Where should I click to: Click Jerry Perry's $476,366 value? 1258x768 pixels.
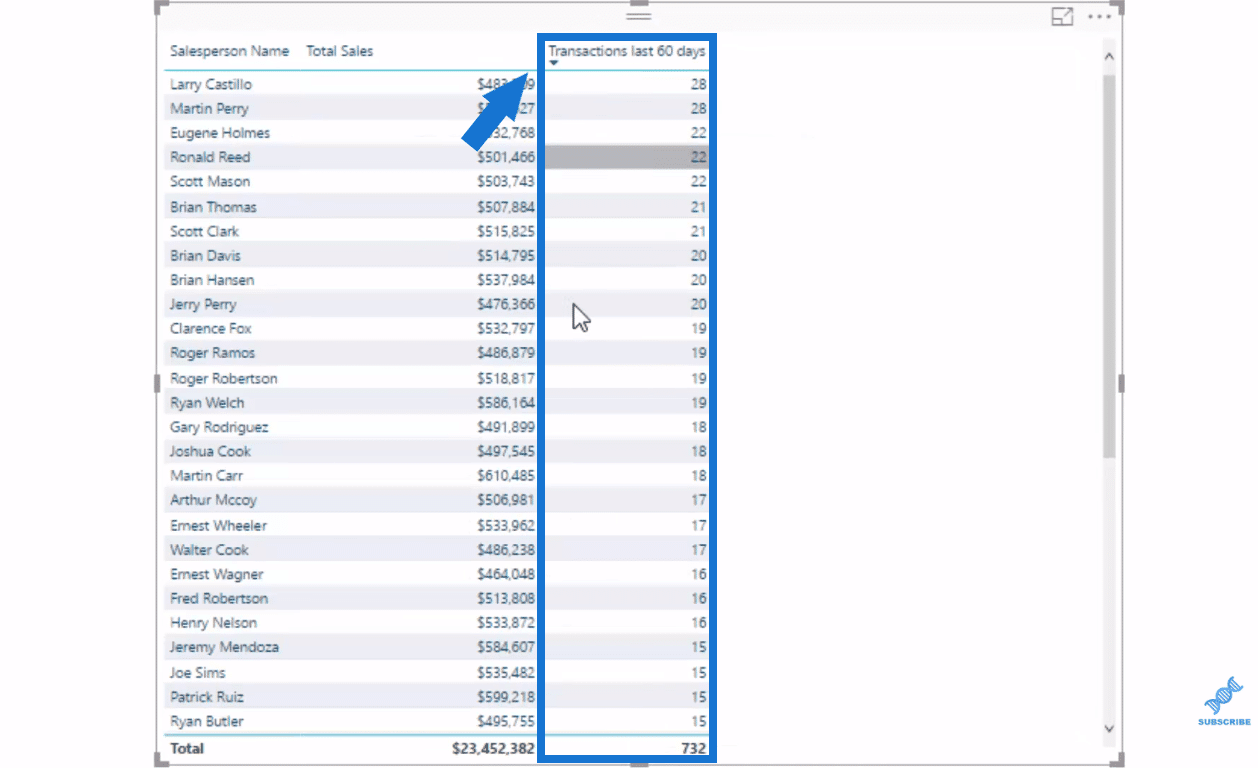[506, 304]
